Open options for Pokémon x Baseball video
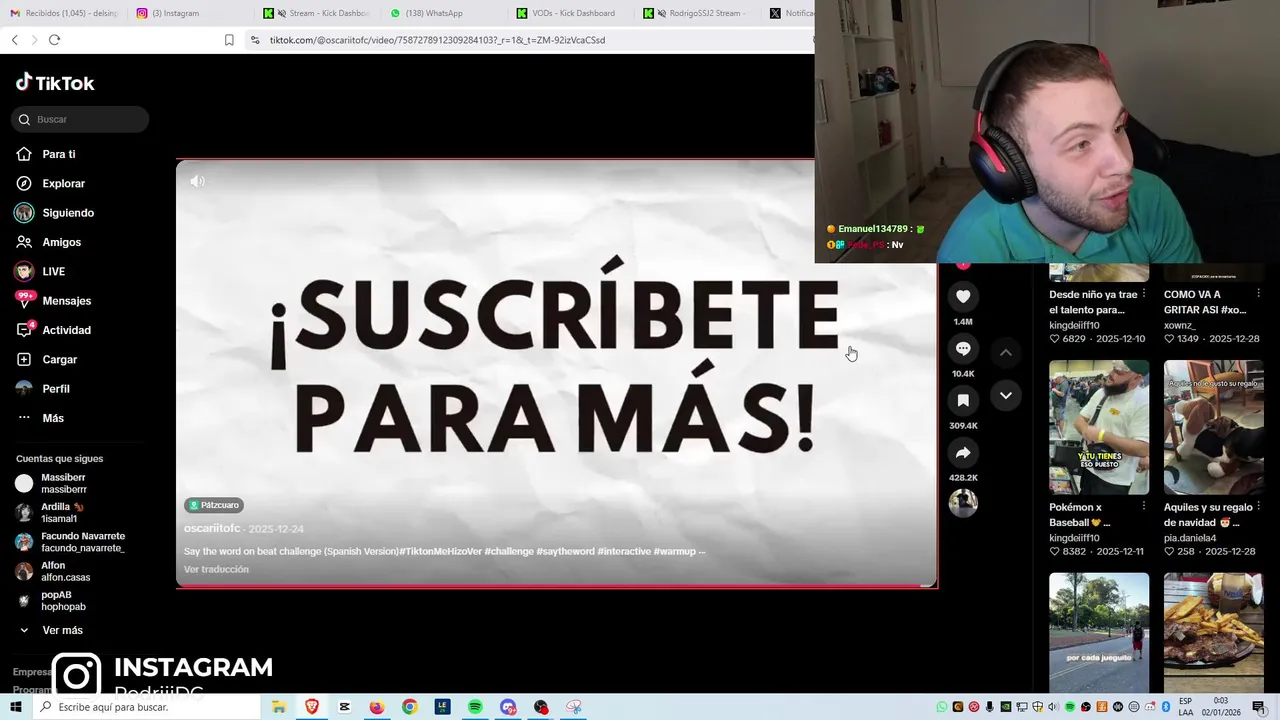Viewport: 1280px width, 720px height. tap(1144, 508)
